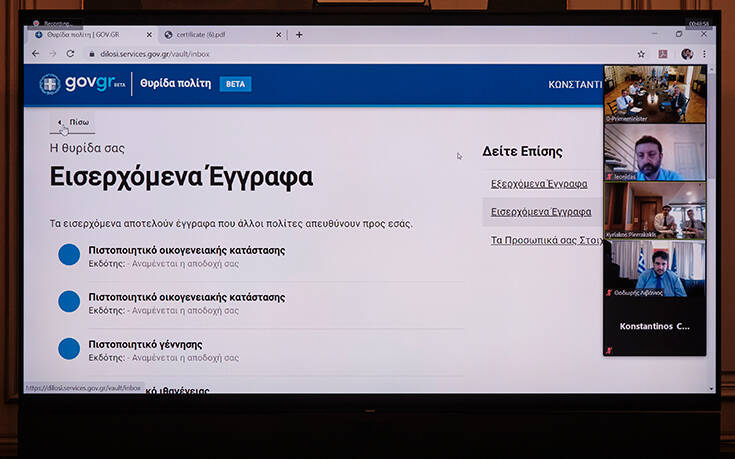
Task: Click the PDF extension icon in the toolbar
Action: coord(664,54)
